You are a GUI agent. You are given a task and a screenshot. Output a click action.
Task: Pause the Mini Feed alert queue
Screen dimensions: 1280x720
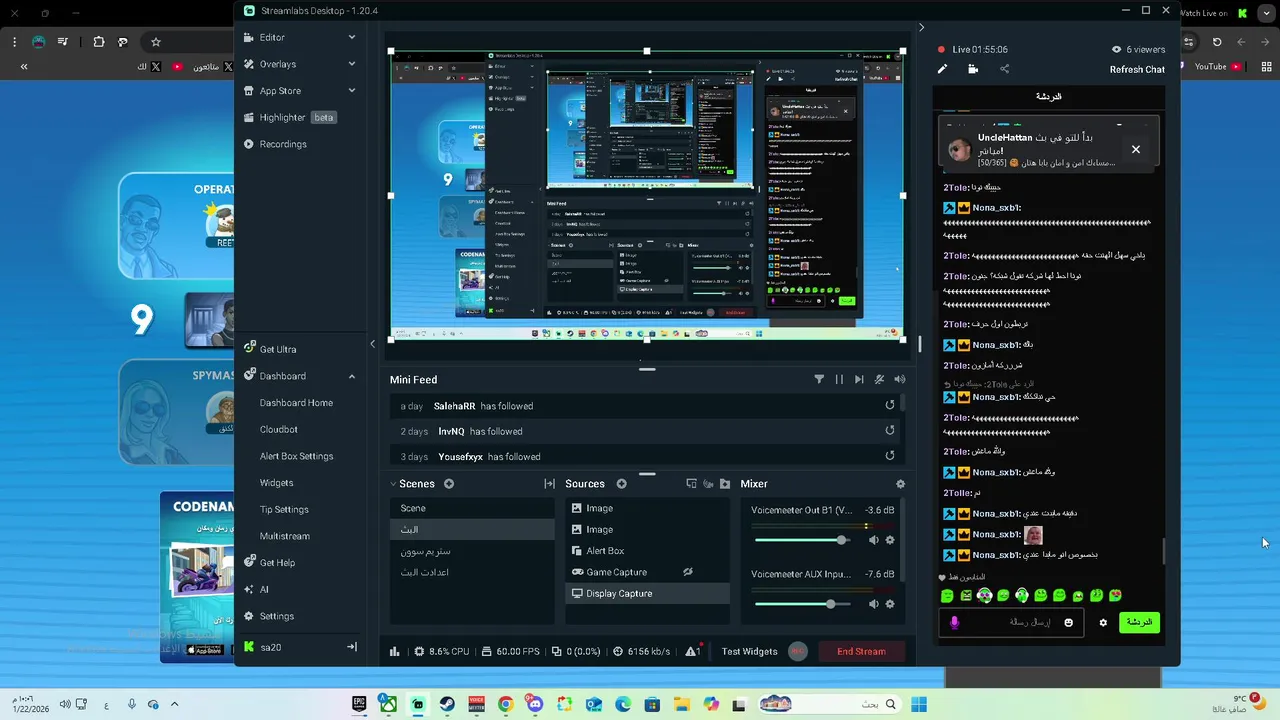(x=839, y=379)
